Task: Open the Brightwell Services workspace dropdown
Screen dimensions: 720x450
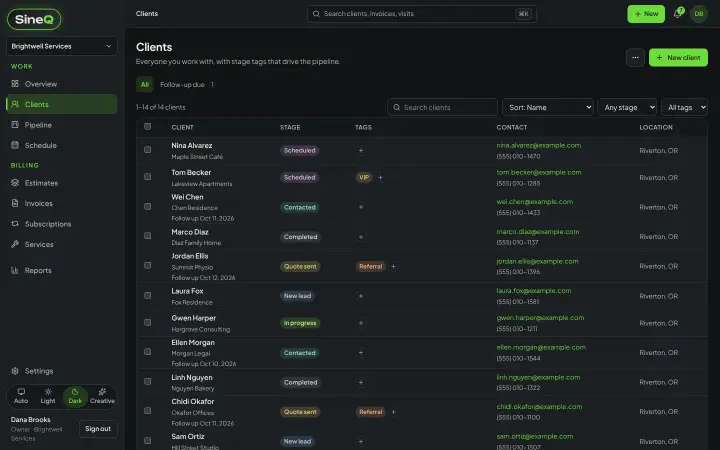Action: [62, 46]
